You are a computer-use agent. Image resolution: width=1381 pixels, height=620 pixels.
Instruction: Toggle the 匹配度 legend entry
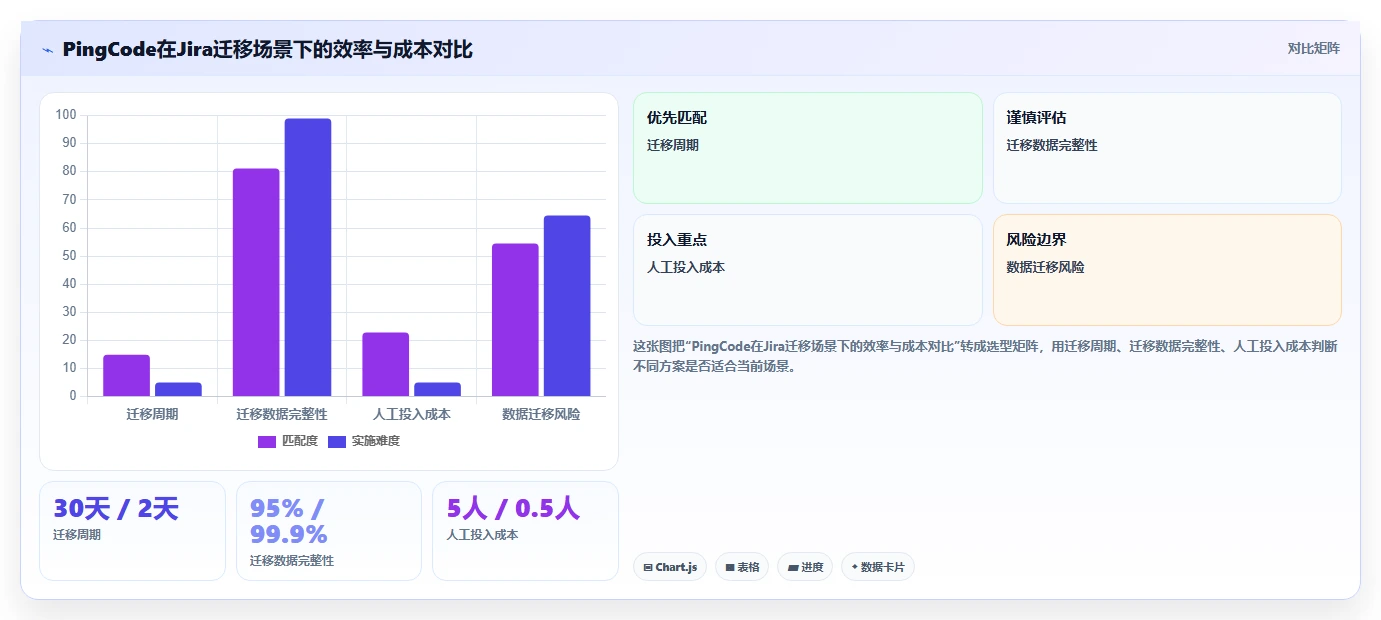[x=287, y=441]
